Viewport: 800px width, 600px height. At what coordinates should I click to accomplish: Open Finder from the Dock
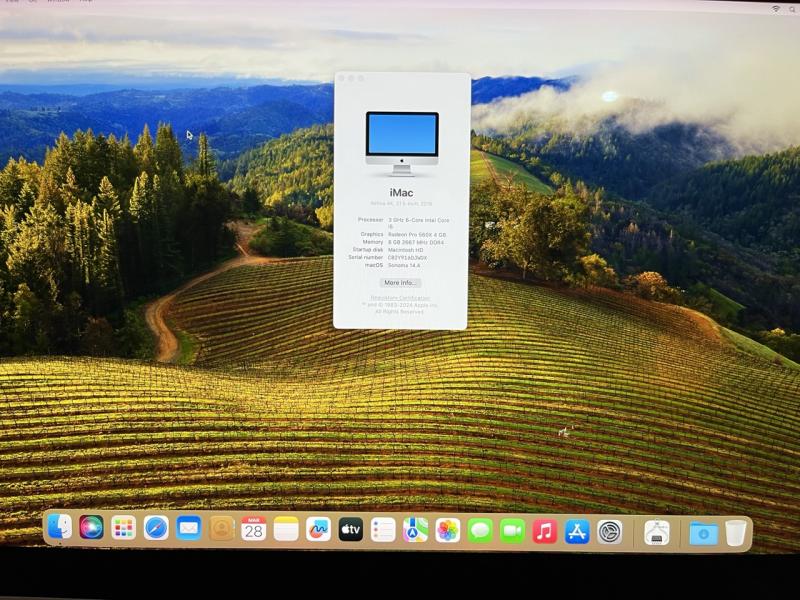[60, 526]
